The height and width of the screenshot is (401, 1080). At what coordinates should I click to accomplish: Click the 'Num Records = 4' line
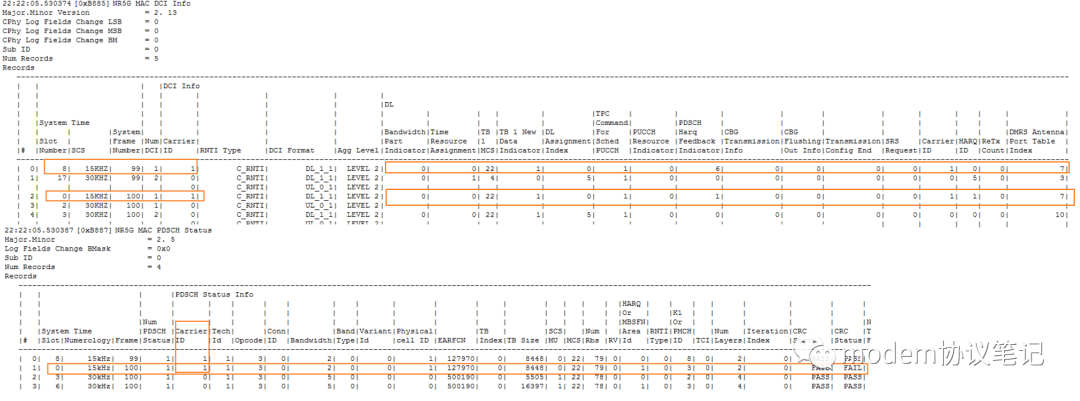pos(81,267)
